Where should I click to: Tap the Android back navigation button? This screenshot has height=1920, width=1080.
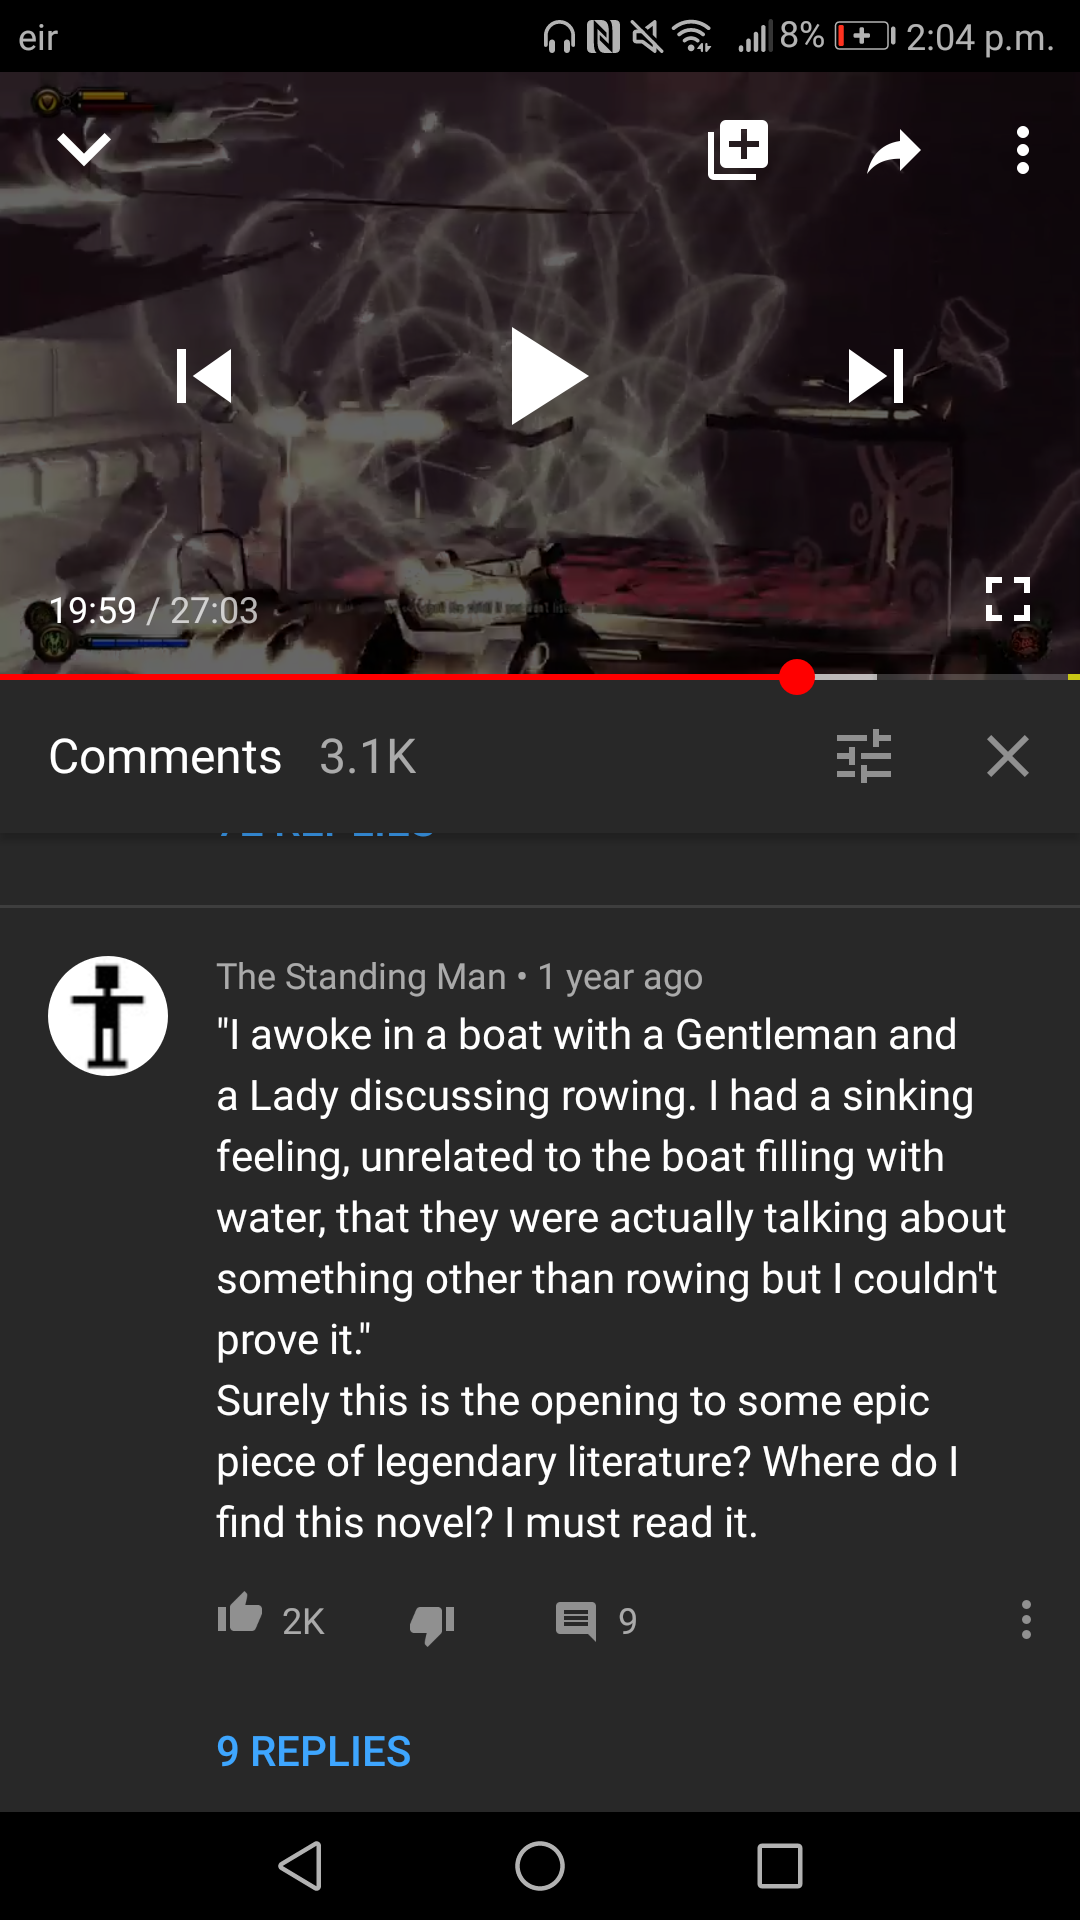click(300, 1866)
